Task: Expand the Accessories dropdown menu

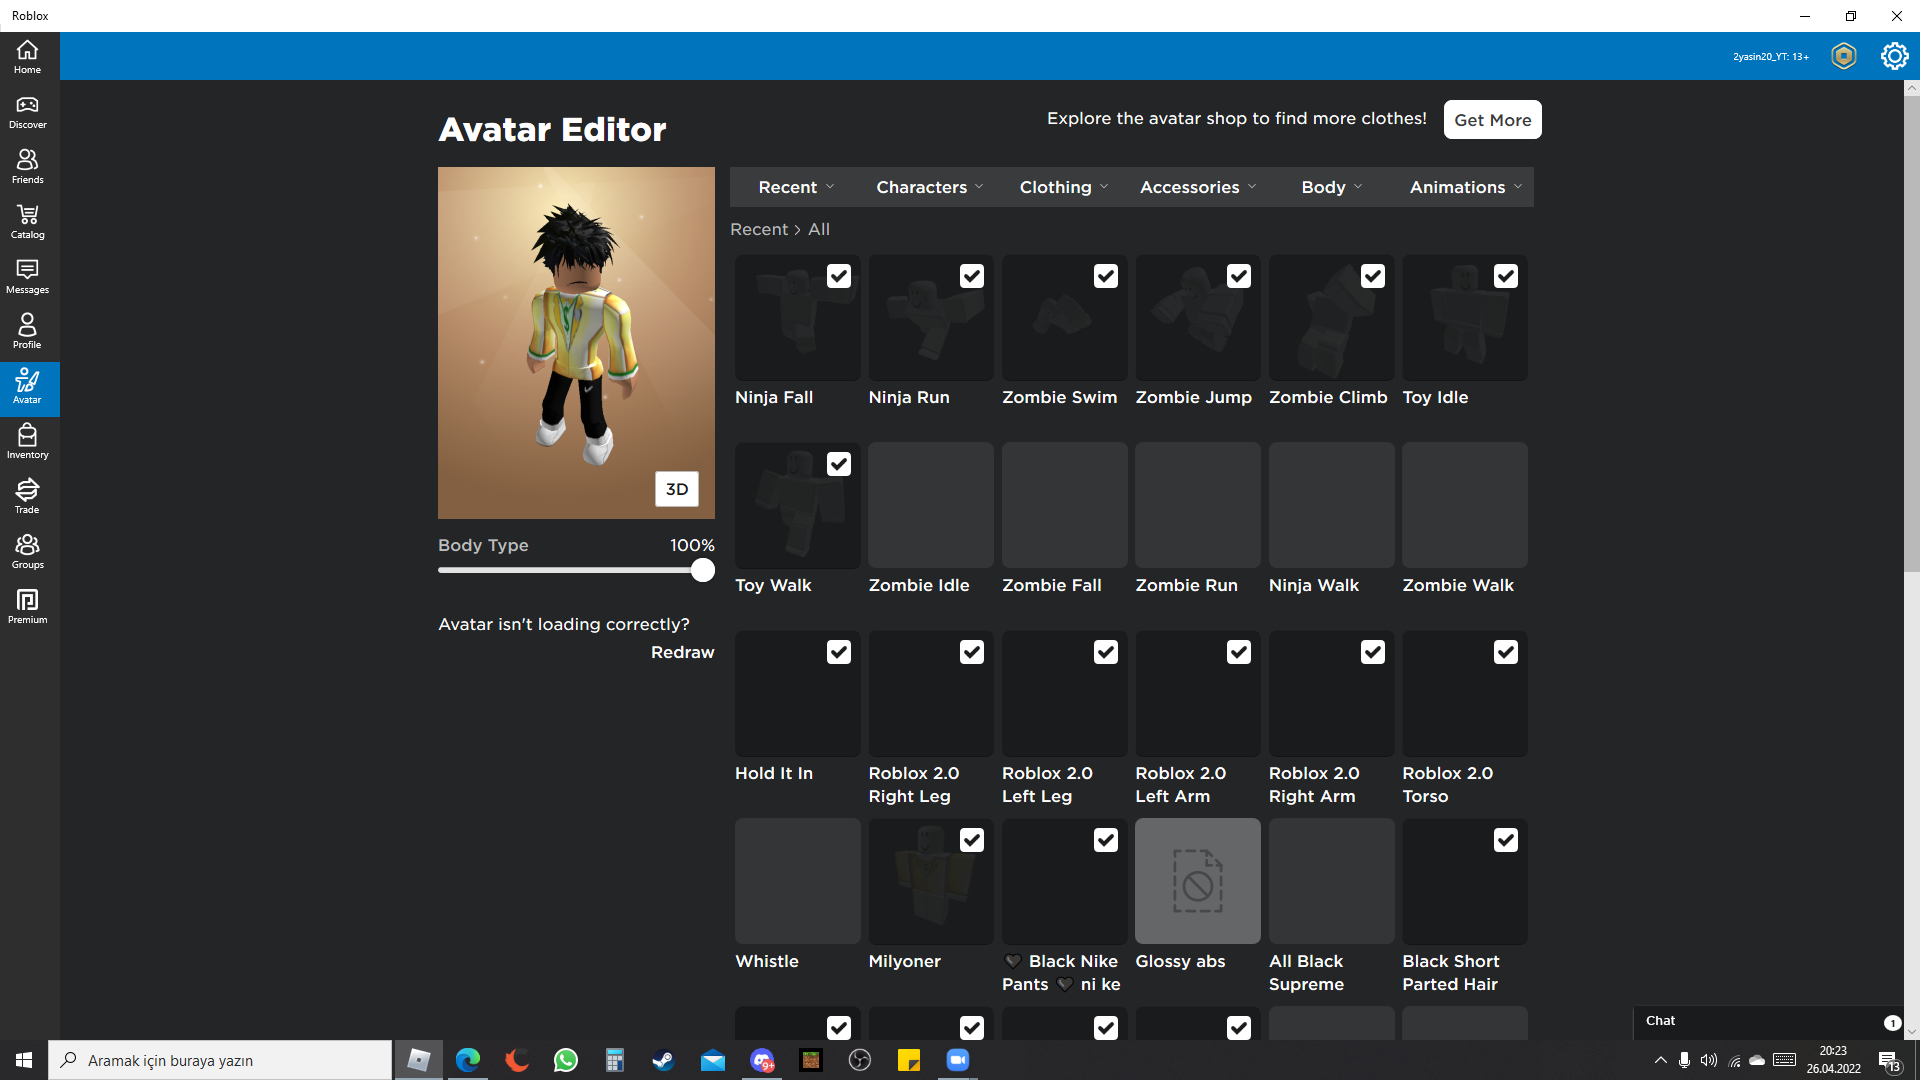Action: point(1198,187)
